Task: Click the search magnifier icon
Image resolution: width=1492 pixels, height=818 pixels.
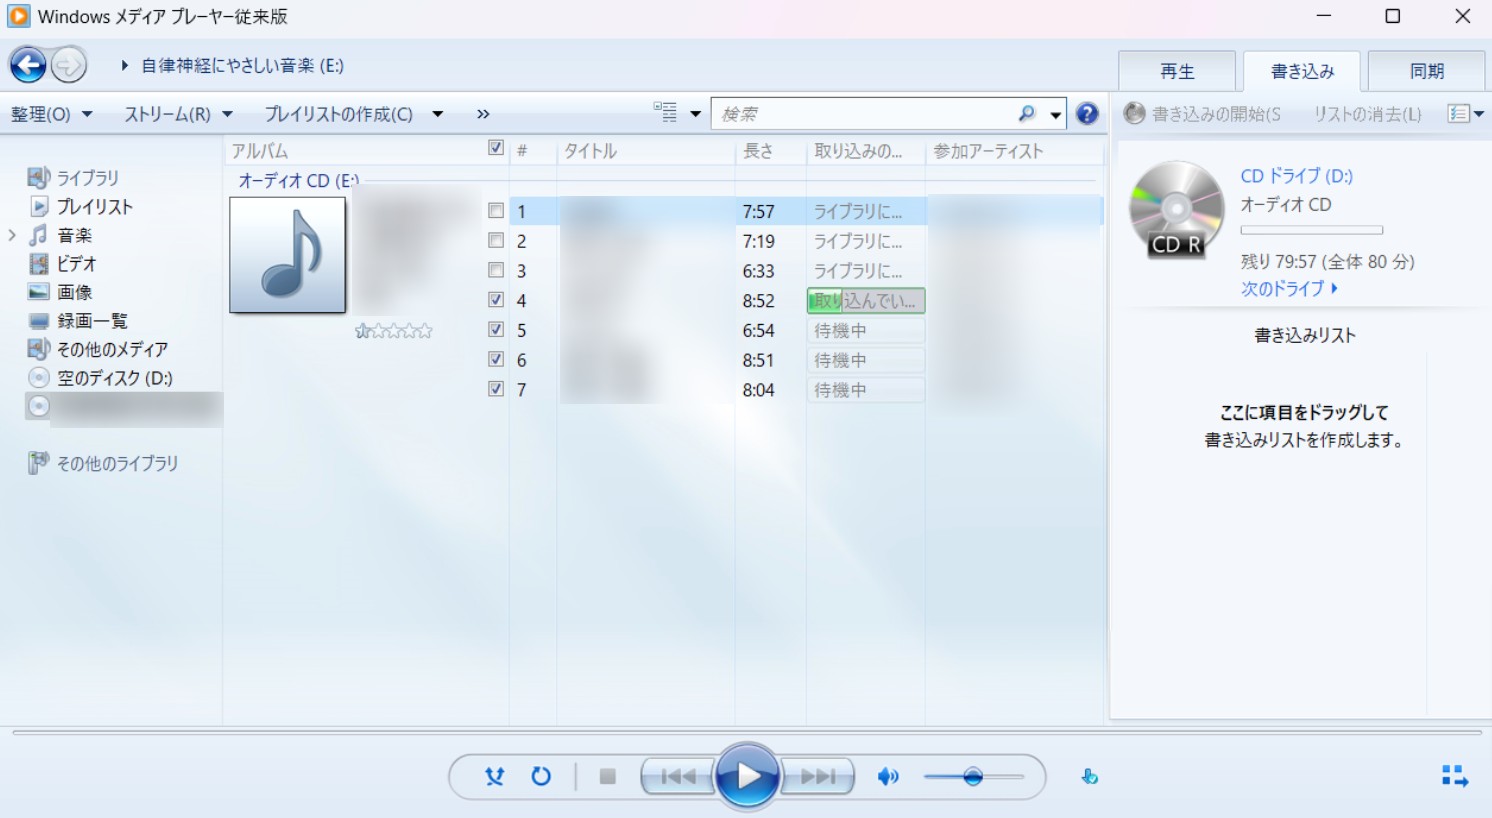Action: pos(1026,114)
